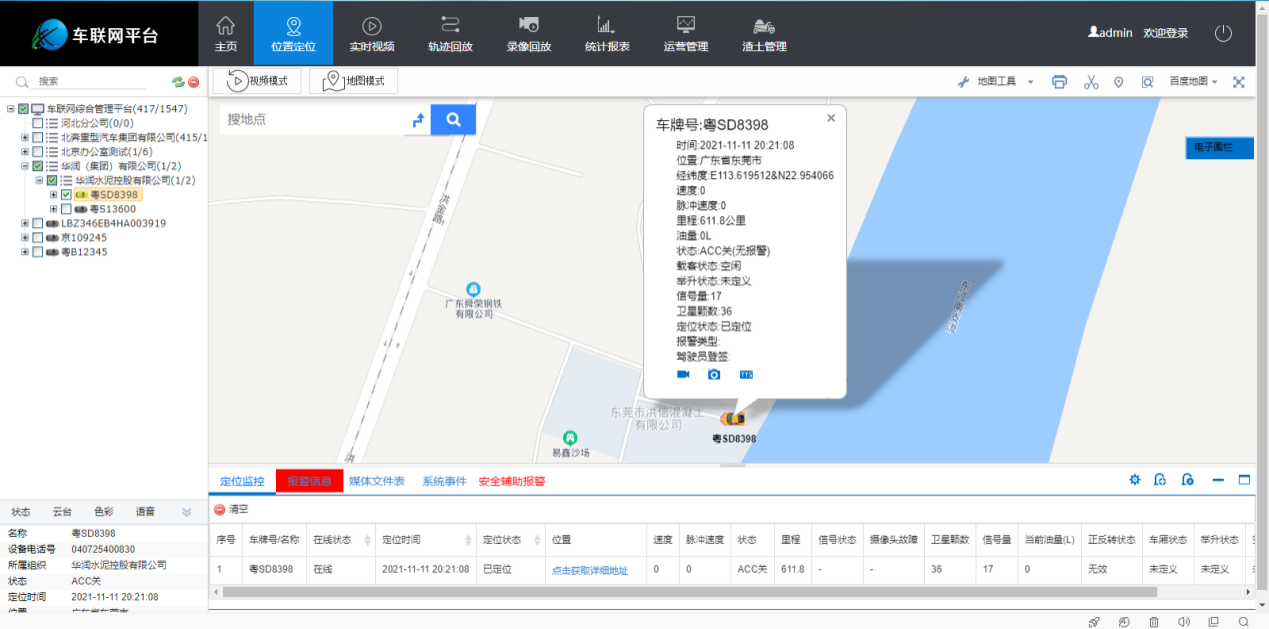Switch to the 系统事件 tab

444,481
